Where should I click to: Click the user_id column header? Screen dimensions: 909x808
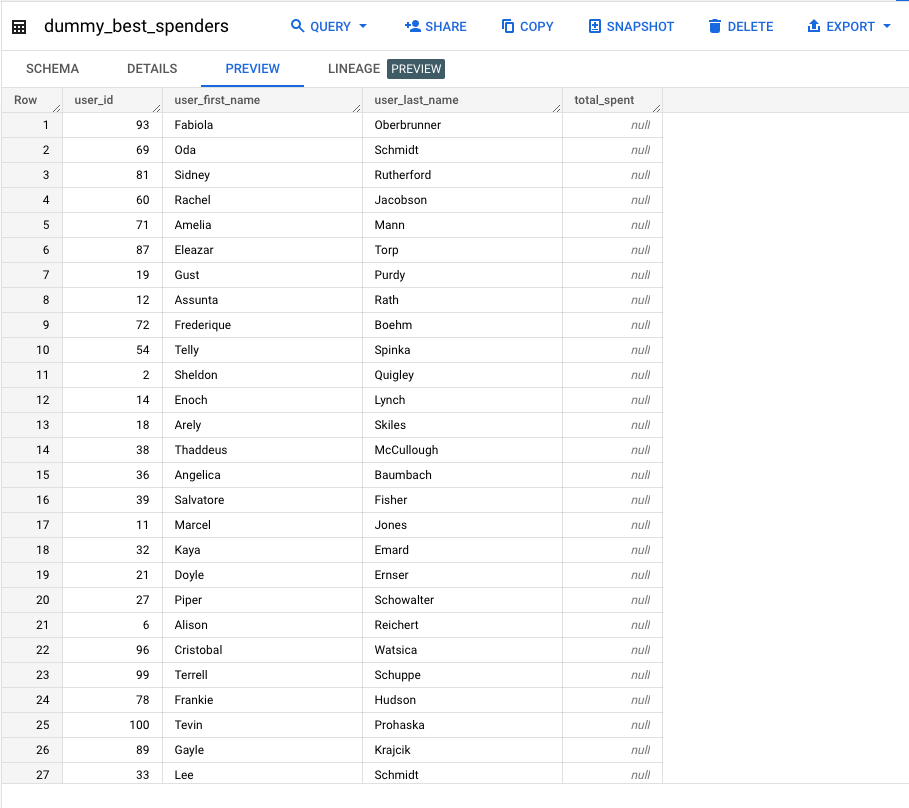[95, 100]
